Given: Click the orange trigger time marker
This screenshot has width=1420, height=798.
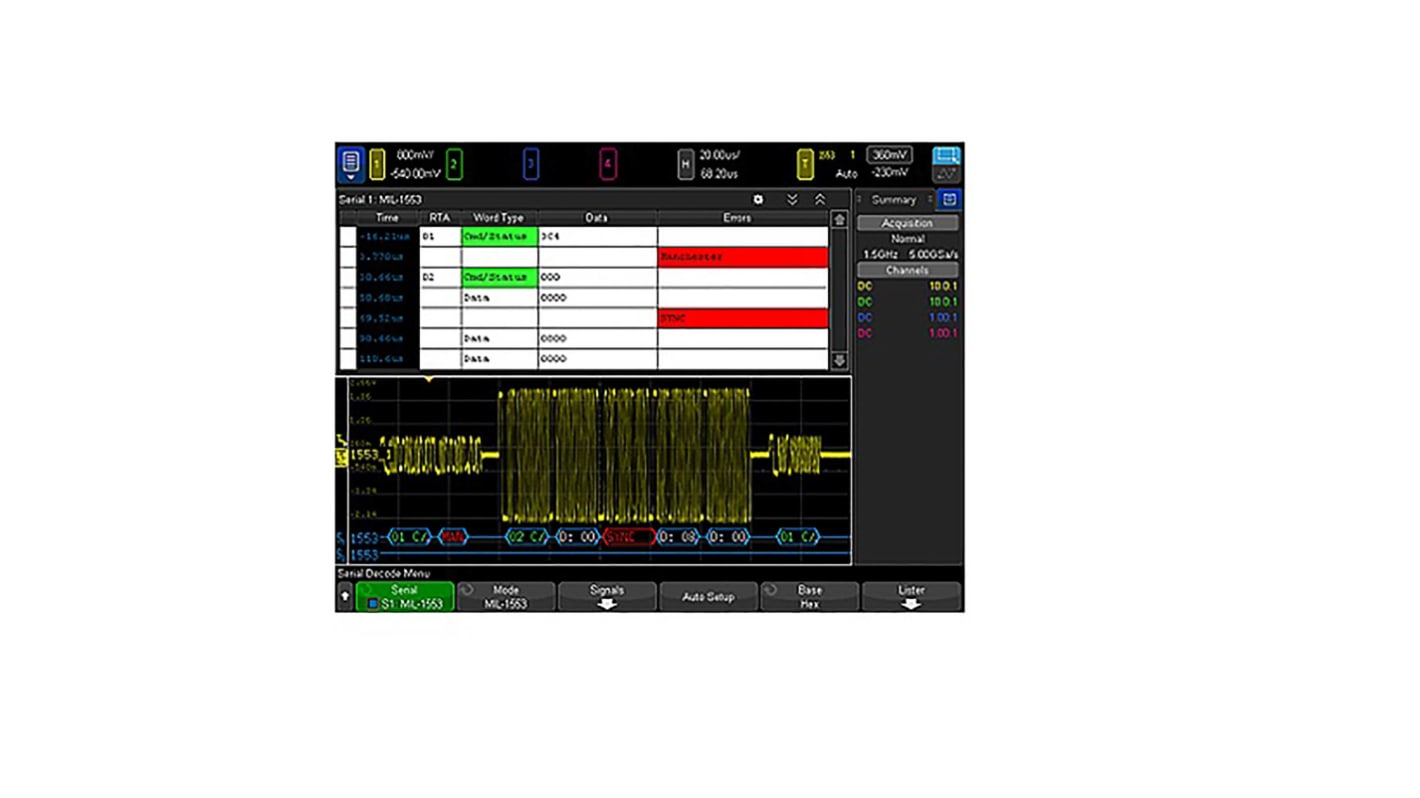Looking at the screenshot, I should pyautogui.click(x=430, y=380).
